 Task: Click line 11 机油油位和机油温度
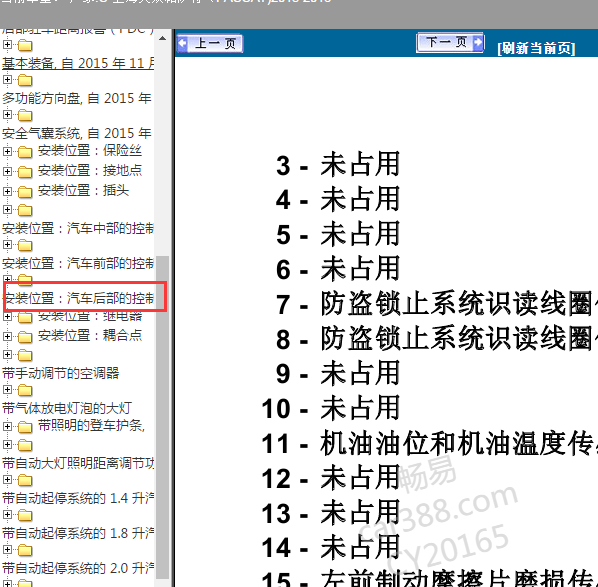(x=429, y=444)
